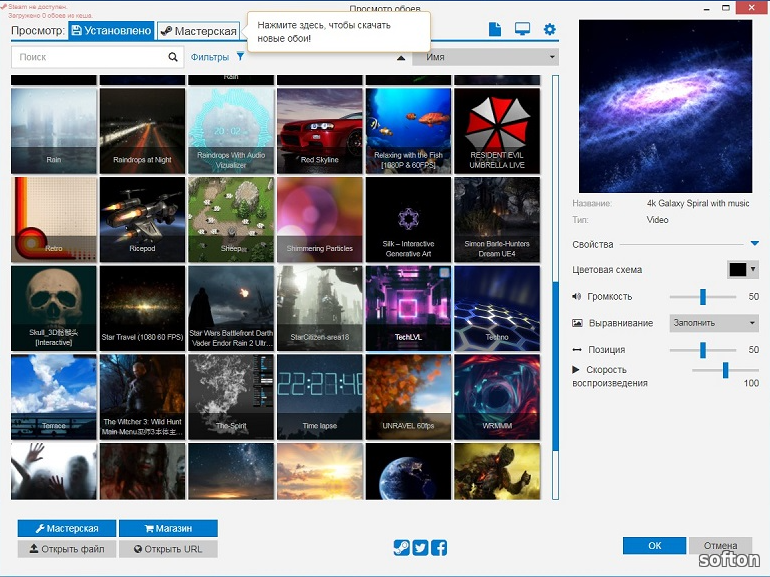Click the Магазин button
This screenshot has width=770, height=577.
167,528
